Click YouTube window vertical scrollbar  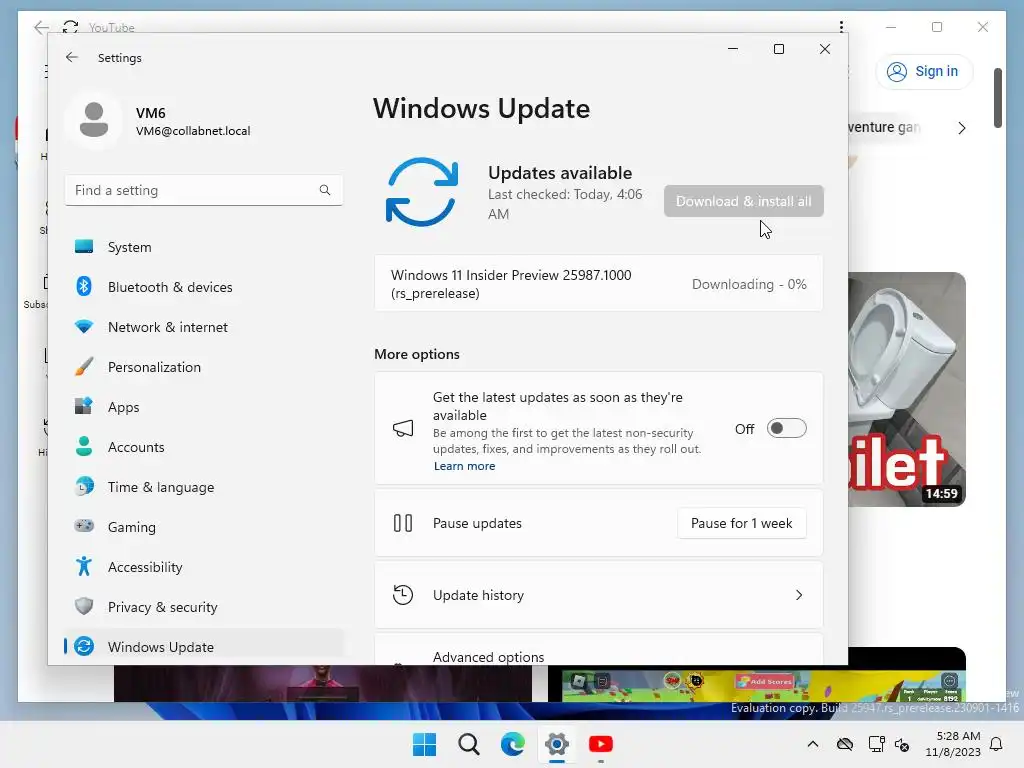click(x=997, y=98)
